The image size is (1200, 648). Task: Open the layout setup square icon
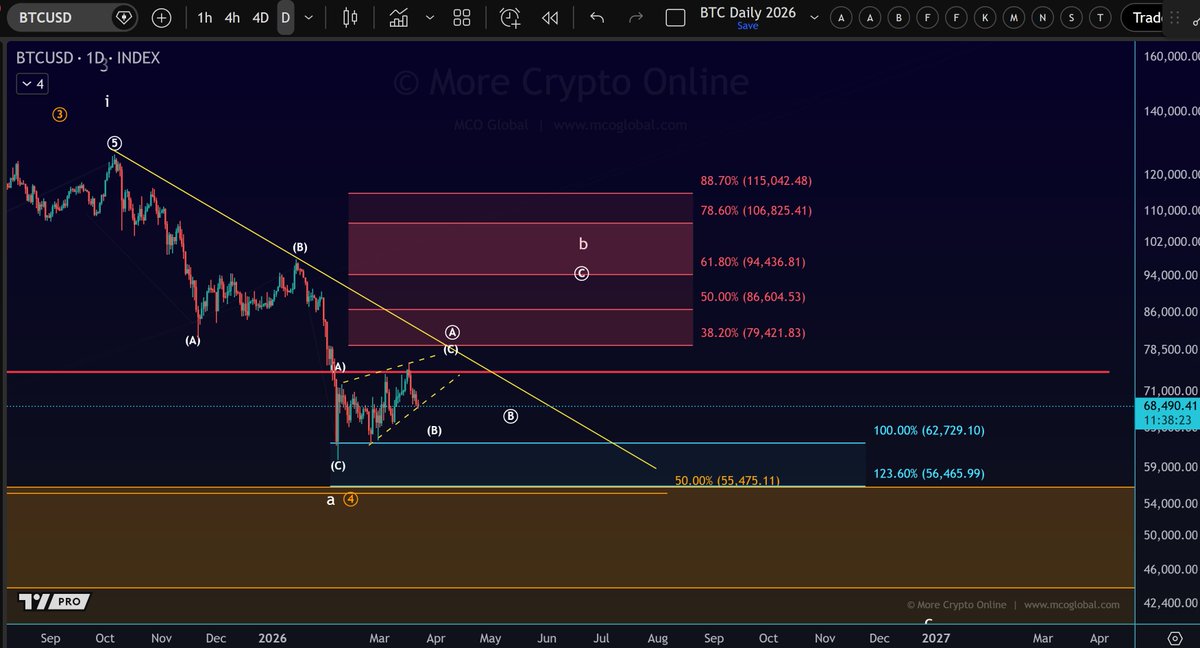tap(675, 18)
